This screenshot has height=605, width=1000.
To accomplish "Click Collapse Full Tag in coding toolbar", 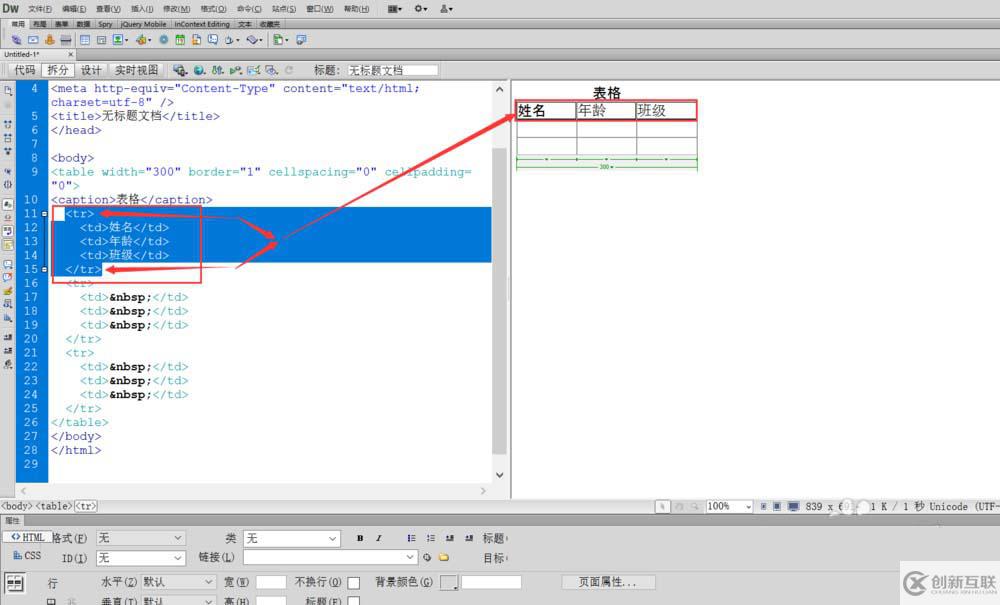I will tap(8, 124).
